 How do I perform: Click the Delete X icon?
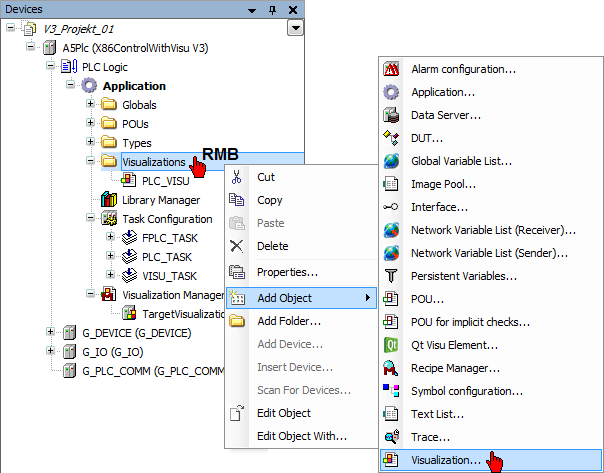click(237, 246)
